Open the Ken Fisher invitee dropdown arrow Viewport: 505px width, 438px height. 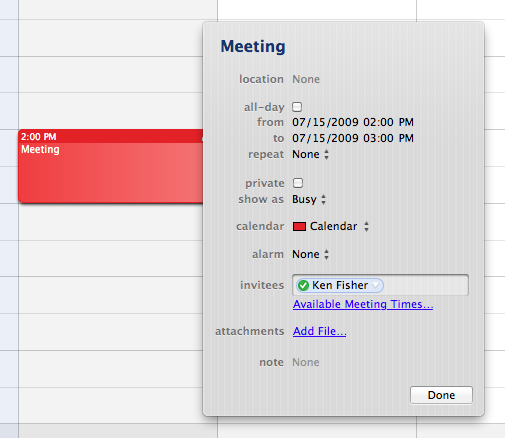click(x=376, y=286)
